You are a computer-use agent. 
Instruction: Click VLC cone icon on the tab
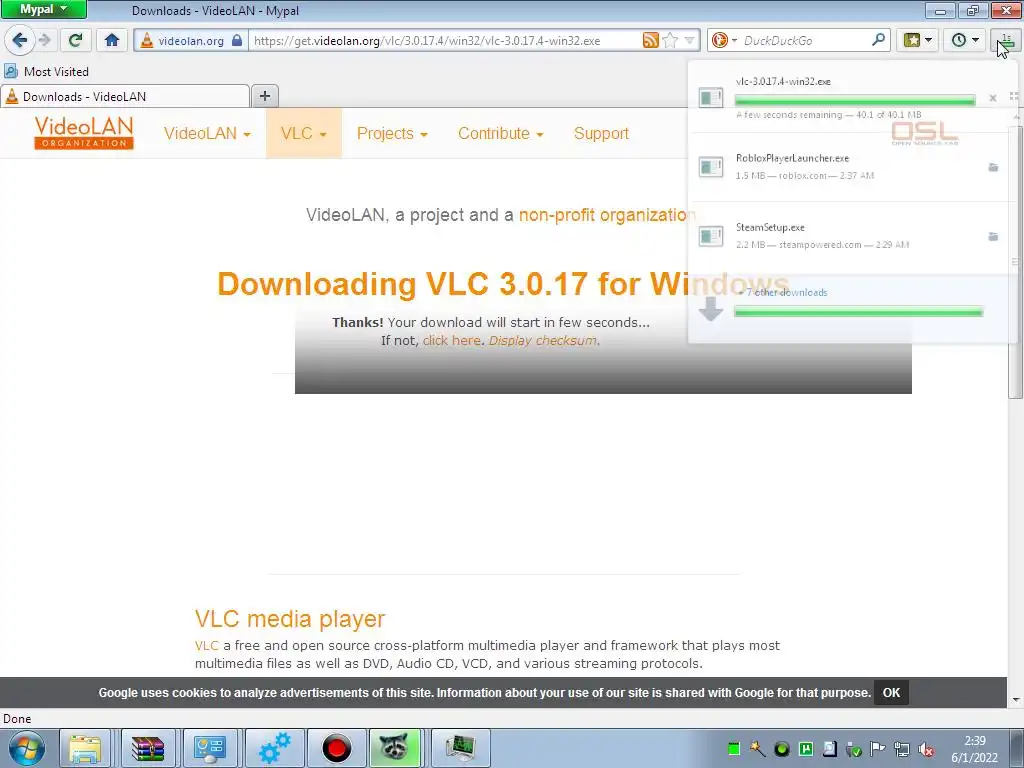pos(12,97)
